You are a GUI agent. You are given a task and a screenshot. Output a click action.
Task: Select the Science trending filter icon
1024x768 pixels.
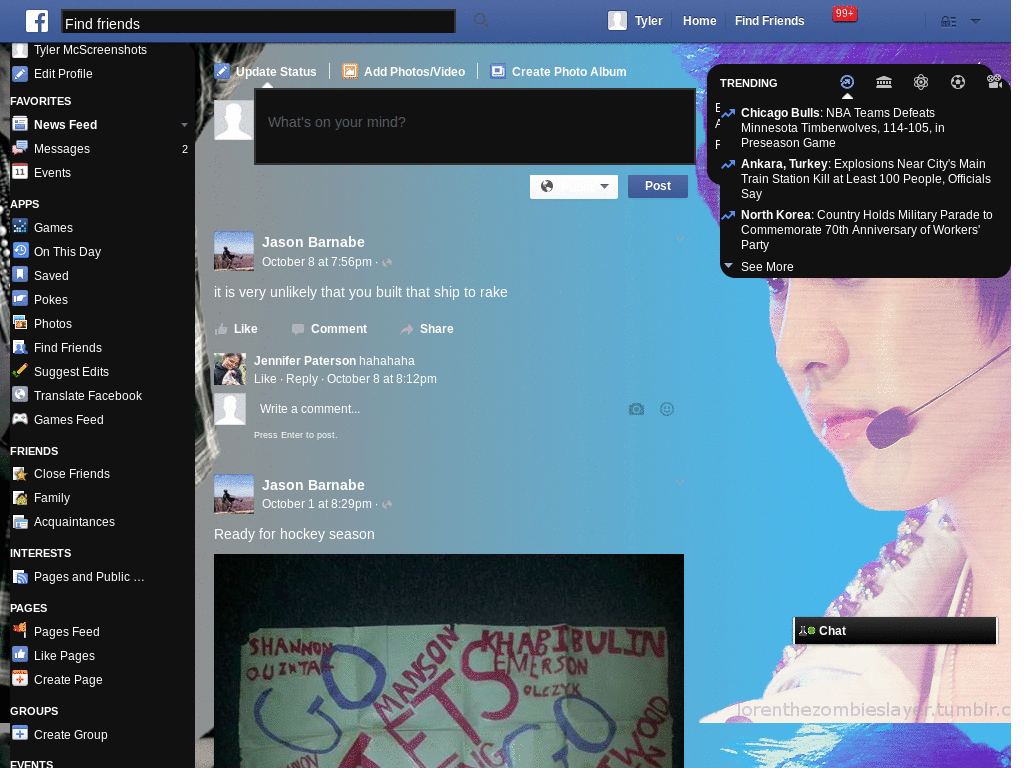pyautogui.click(x=921, y=82)
